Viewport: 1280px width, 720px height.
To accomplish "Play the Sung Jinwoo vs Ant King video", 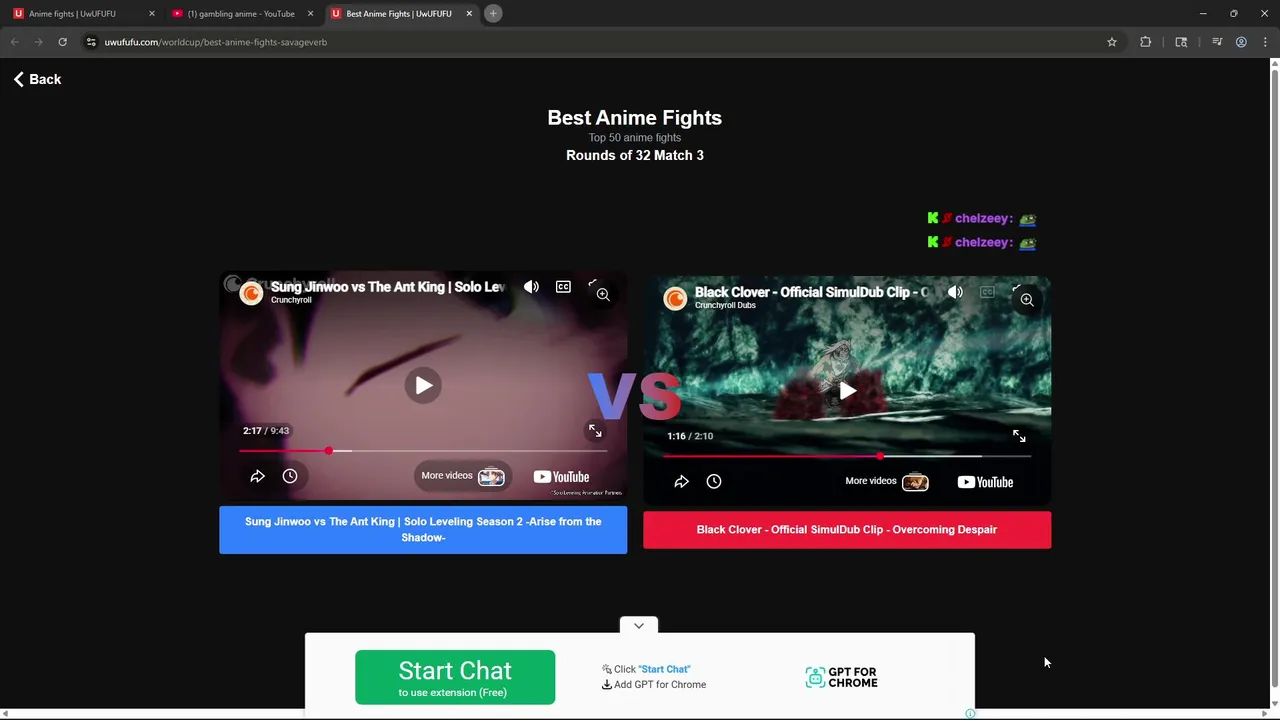I will (x=423, y=385).
